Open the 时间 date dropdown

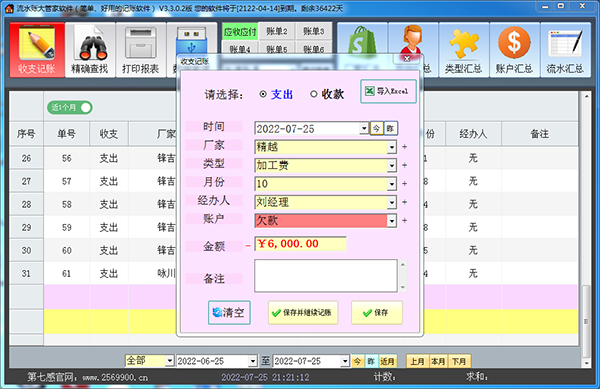coord(364,129)
